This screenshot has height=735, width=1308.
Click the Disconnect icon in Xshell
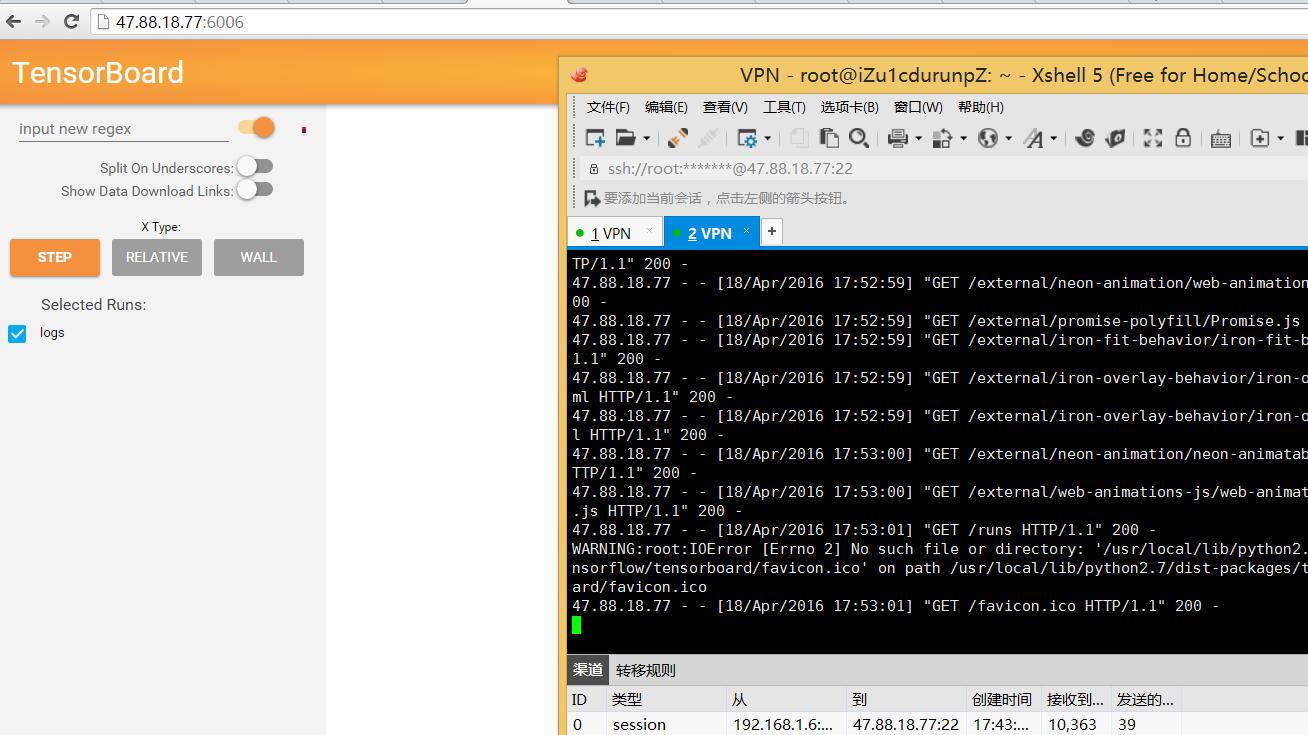pyautogui.click(x=708, y=138)
